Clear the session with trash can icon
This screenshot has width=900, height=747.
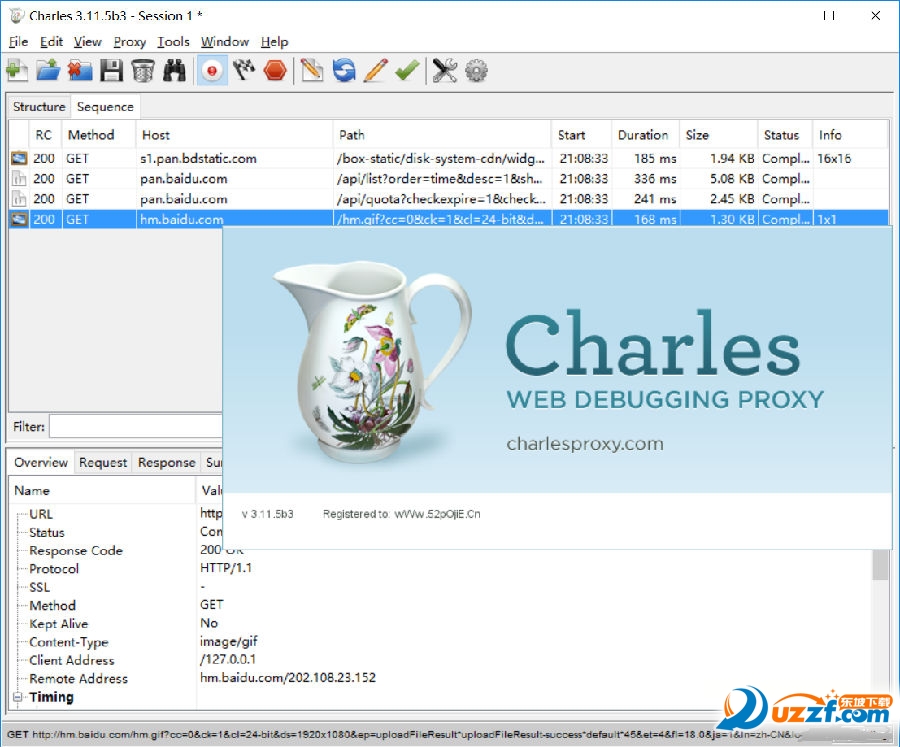point(142,71)
